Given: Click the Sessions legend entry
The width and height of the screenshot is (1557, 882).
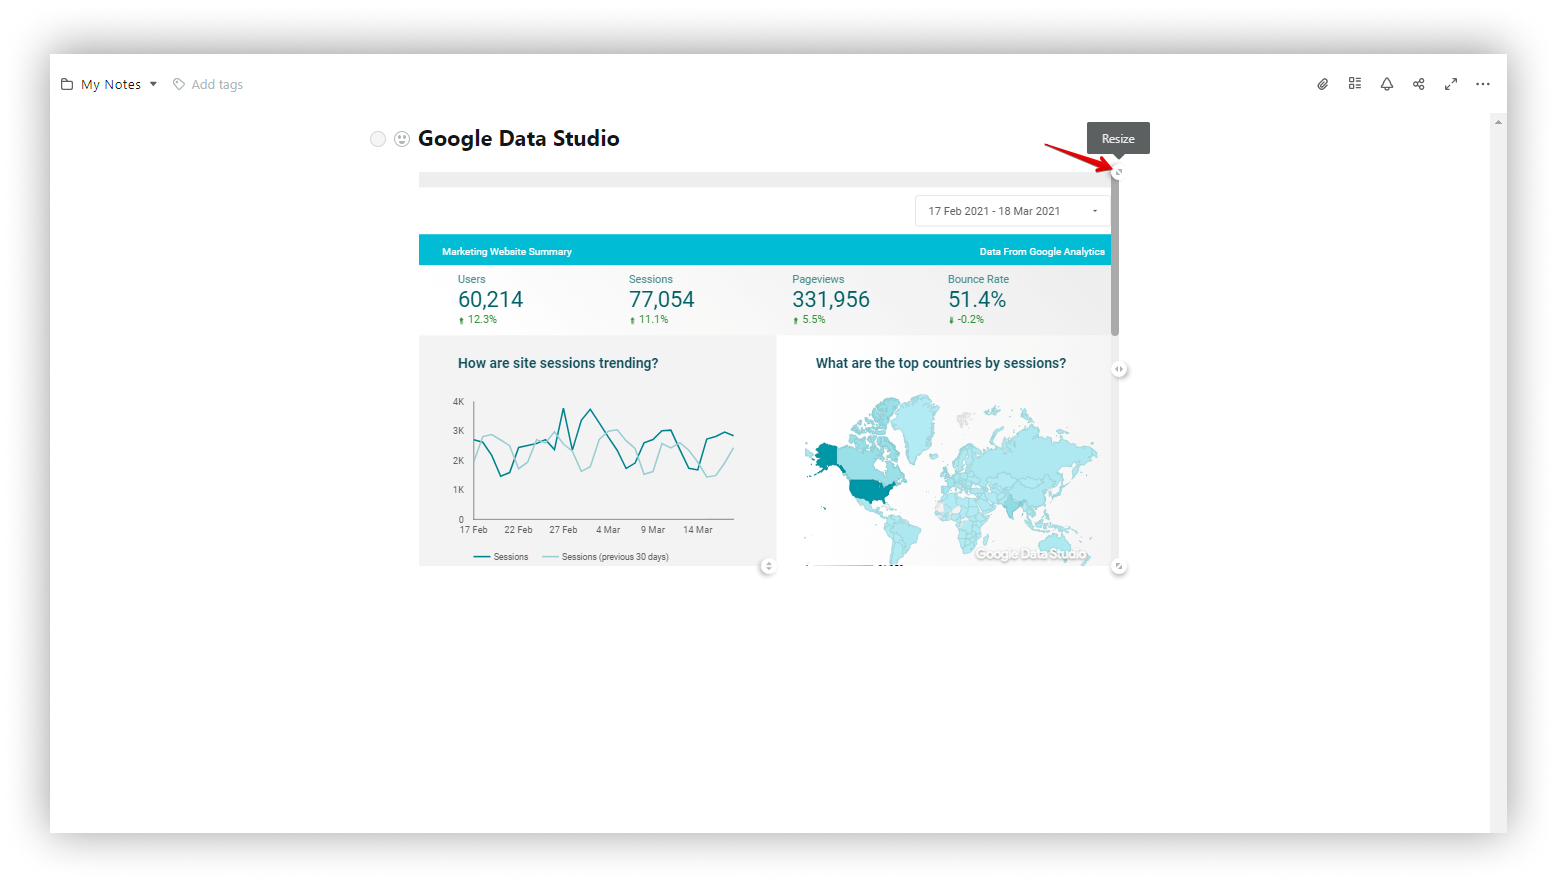Looking at the screenshot, I should 501,557.
